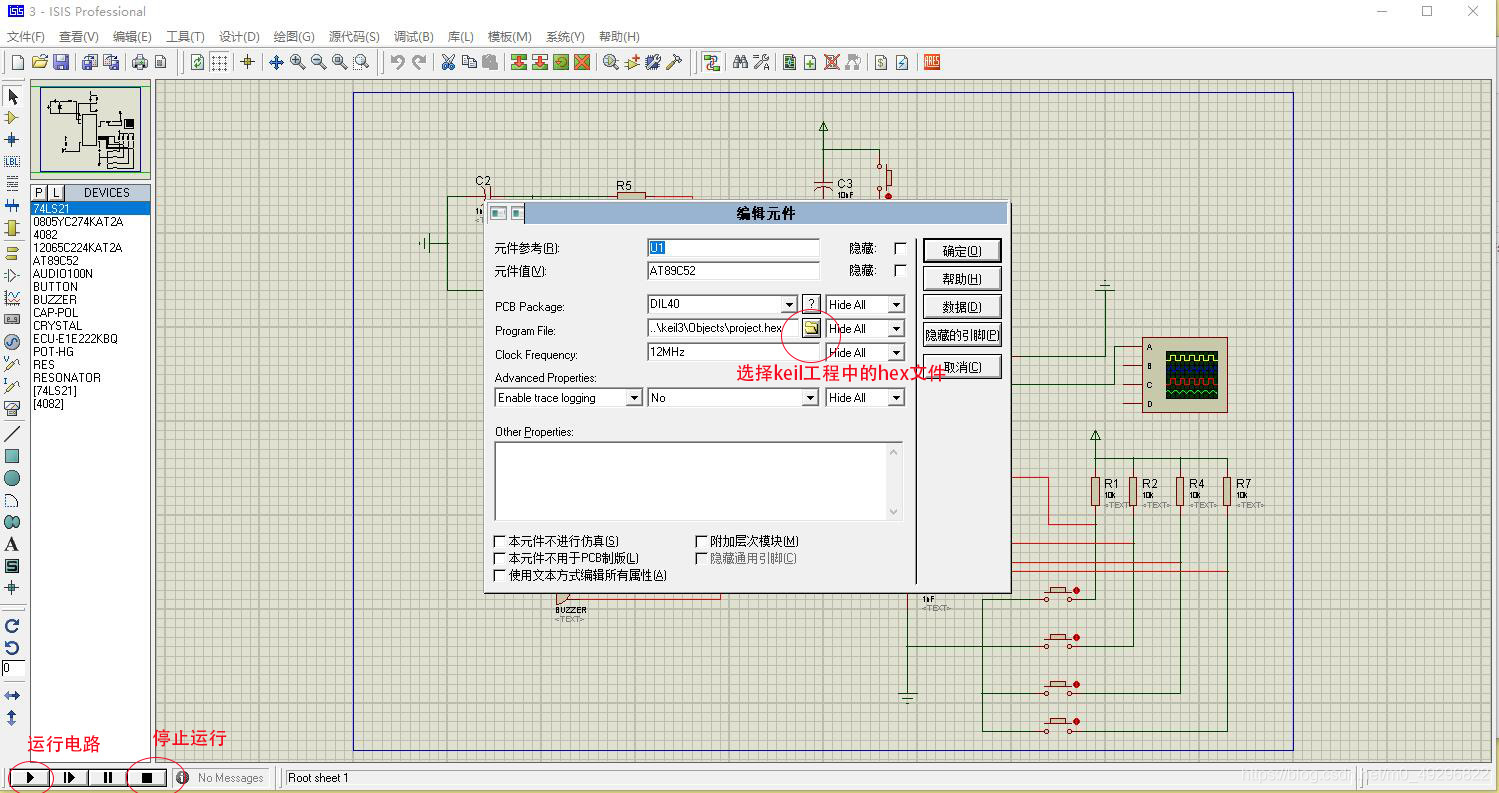This screenshot has height=793, width=1499.
Task: Click Play to run the simulation
Action: click(30, 777)
